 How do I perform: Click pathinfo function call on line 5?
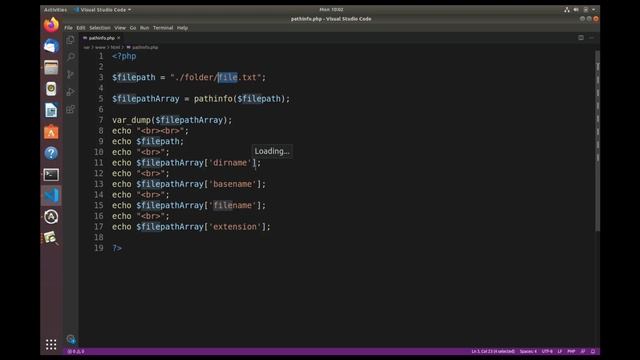point(213,99)
